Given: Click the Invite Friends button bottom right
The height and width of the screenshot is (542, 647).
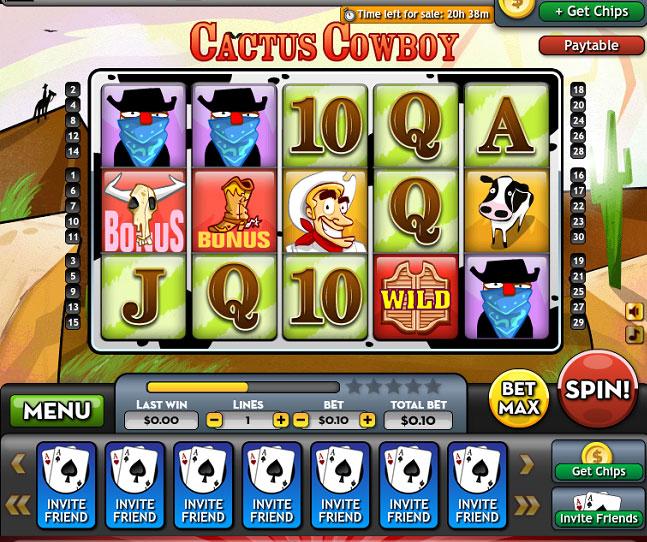Looking at the screenshot, I should point(598,509).
